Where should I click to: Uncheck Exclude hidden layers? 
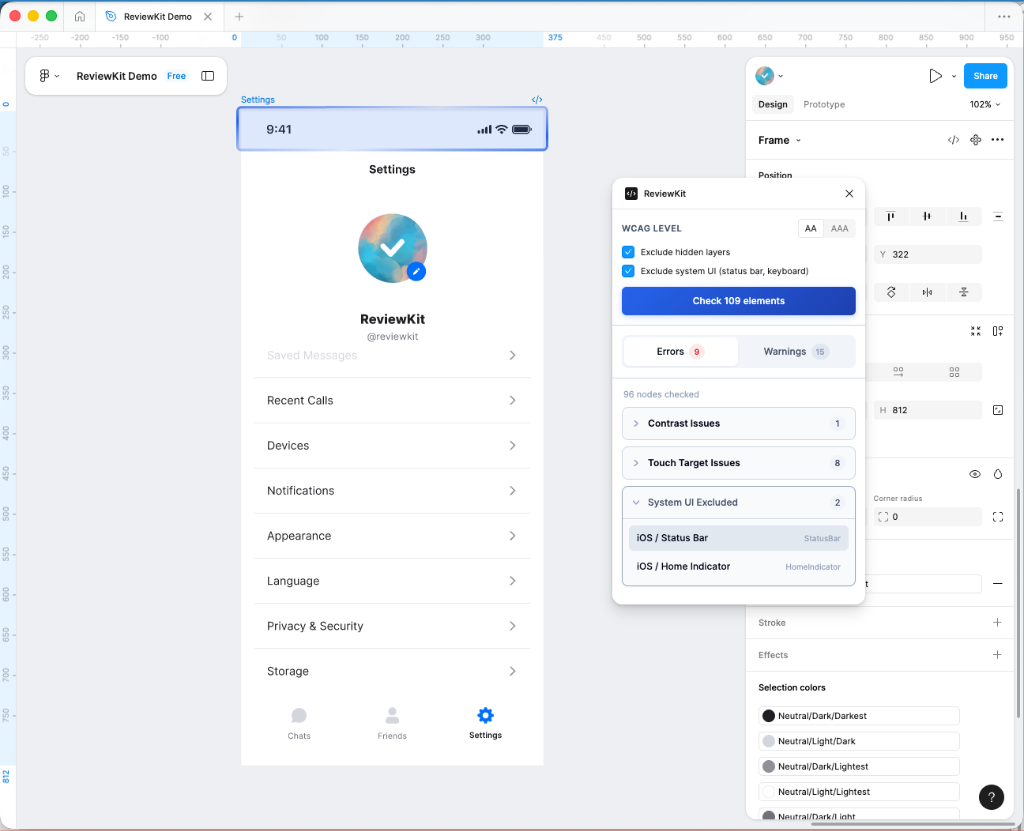pos(626,251)
